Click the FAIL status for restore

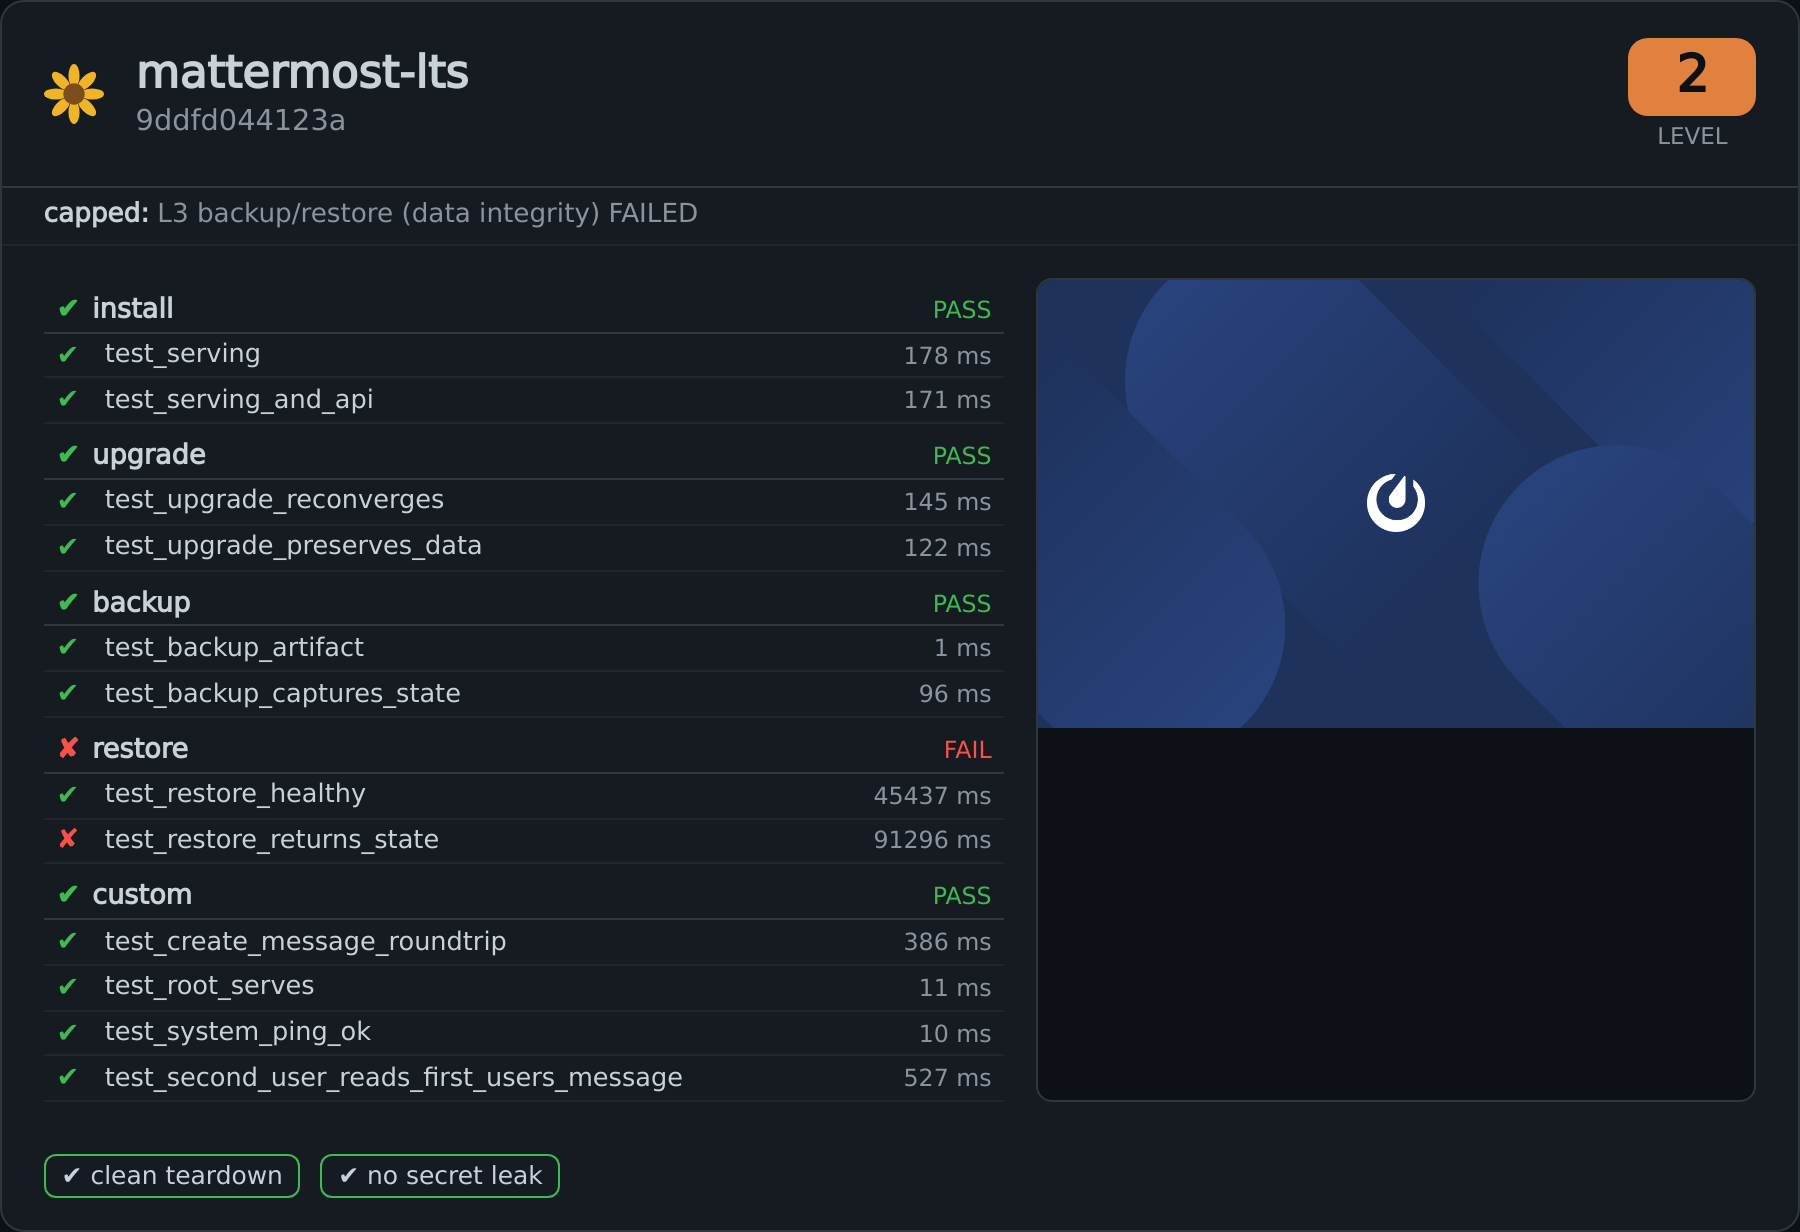(968, 750)
